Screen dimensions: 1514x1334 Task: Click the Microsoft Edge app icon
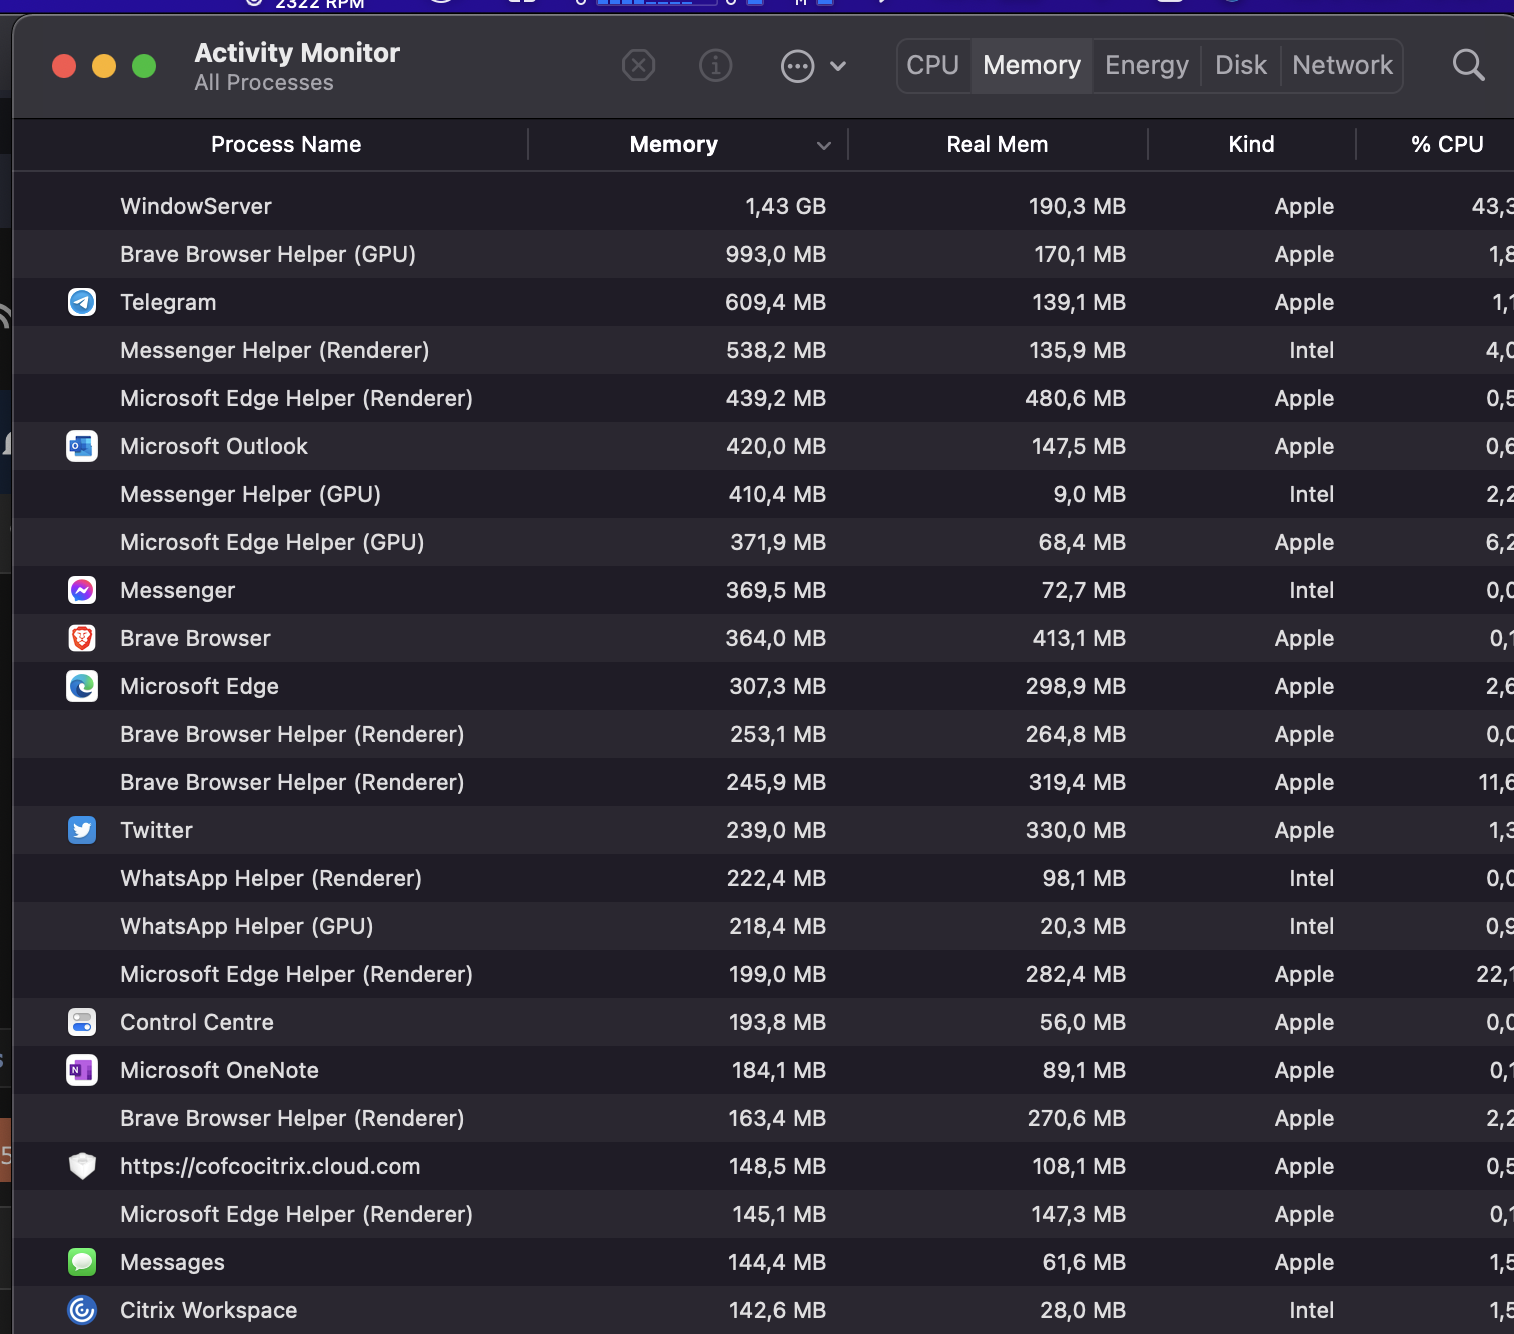pos(82,686)
